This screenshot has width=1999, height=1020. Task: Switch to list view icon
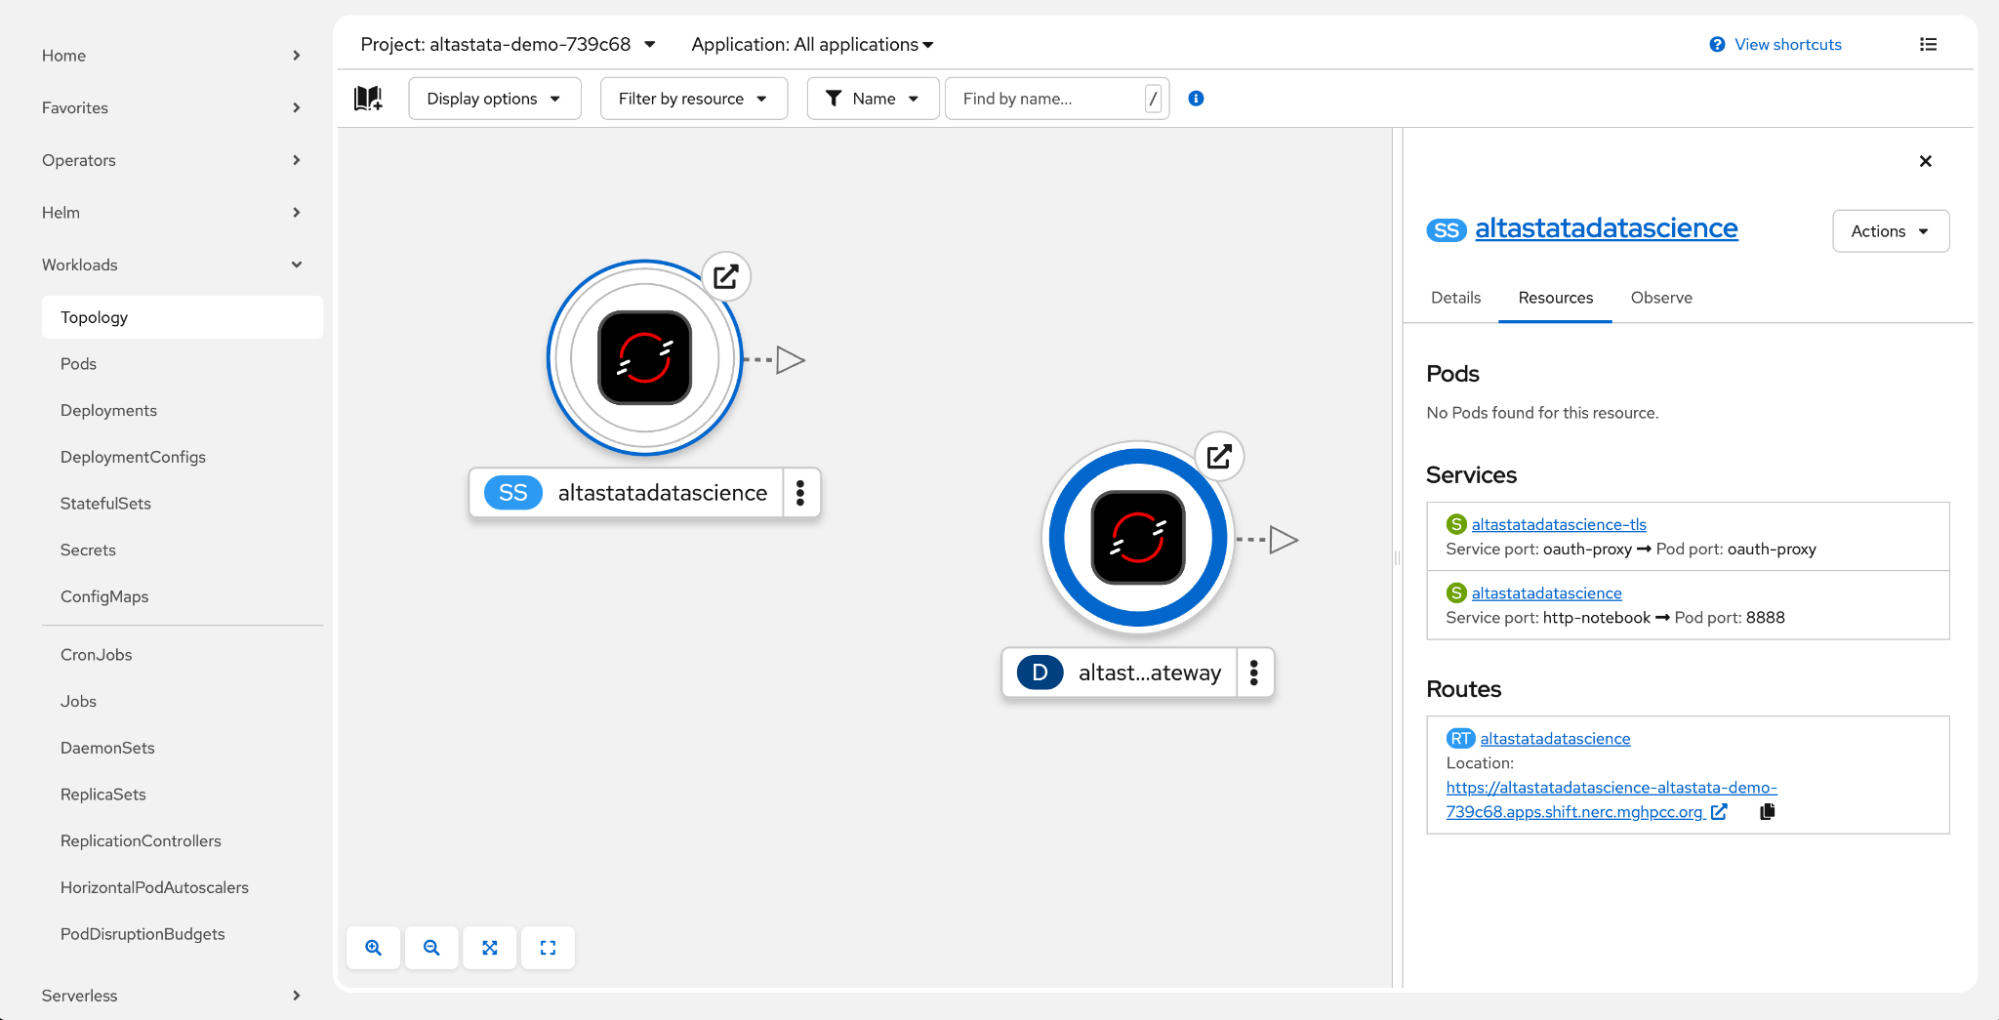1928,44
